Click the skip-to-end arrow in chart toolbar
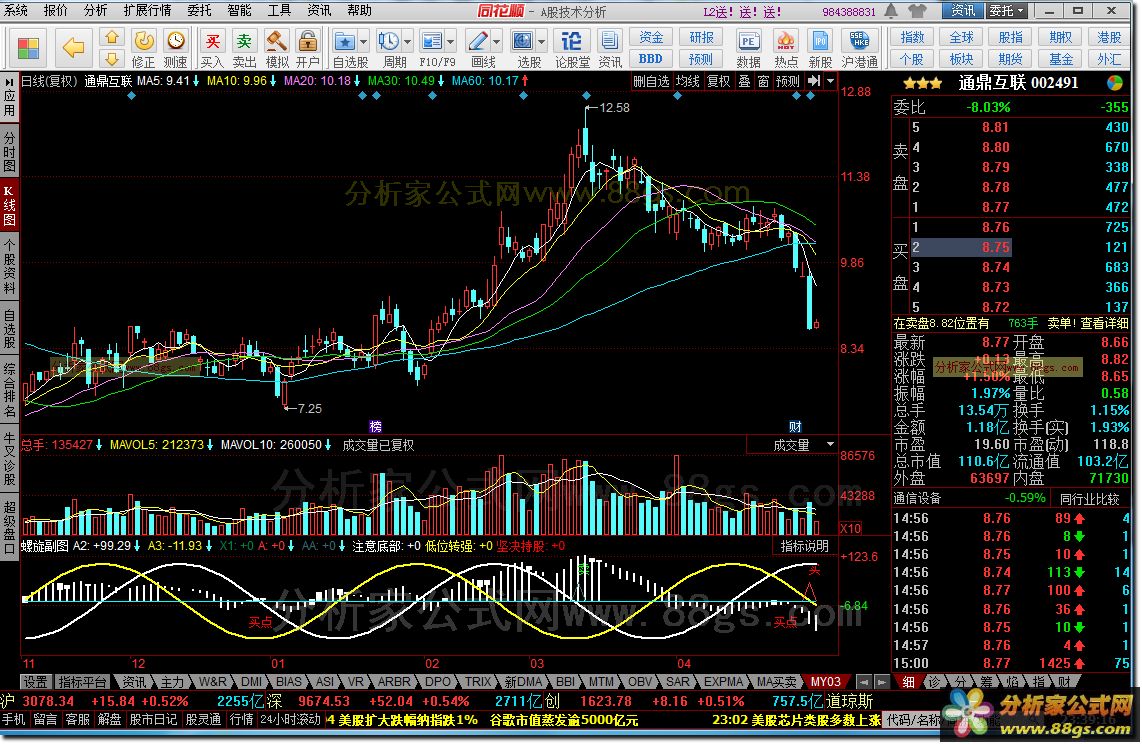 [x=814, y=82]
